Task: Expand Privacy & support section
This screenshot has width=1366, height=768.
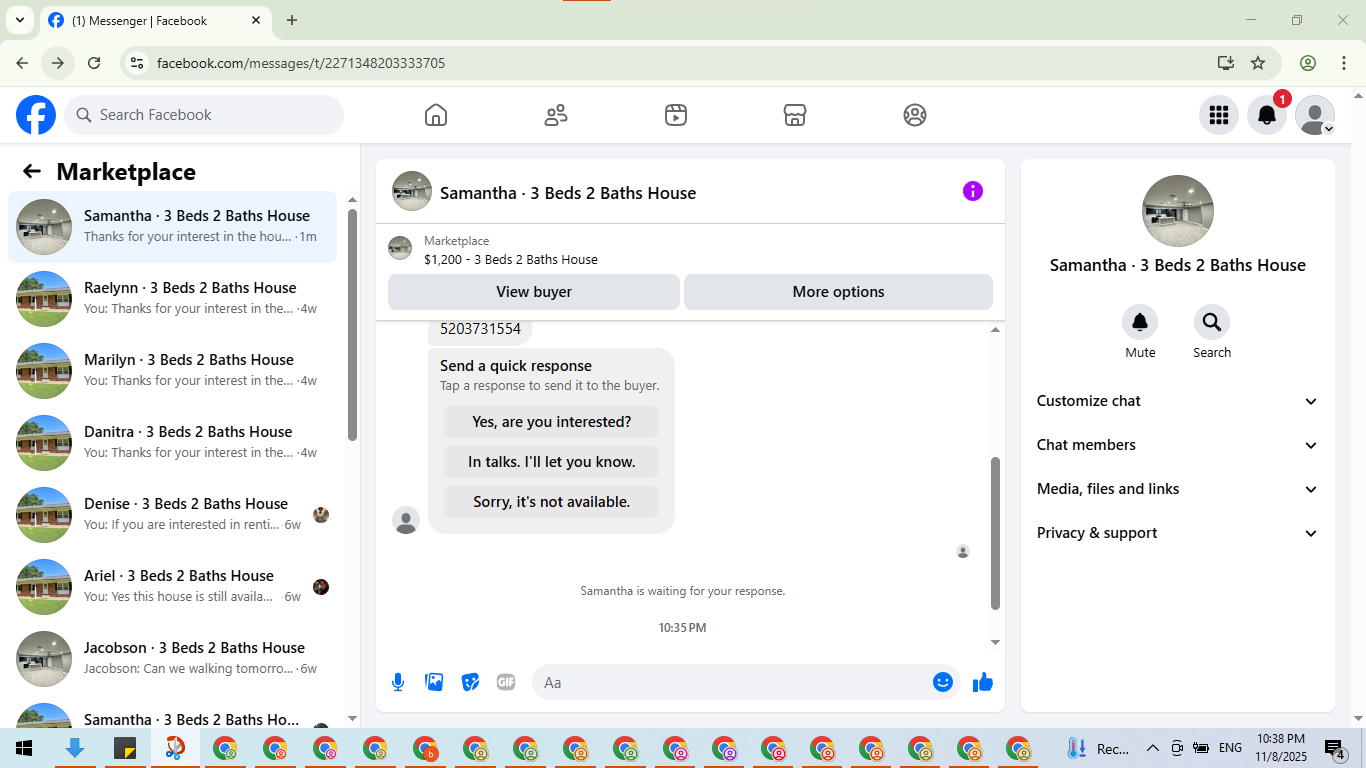Action: (1178, 533)
